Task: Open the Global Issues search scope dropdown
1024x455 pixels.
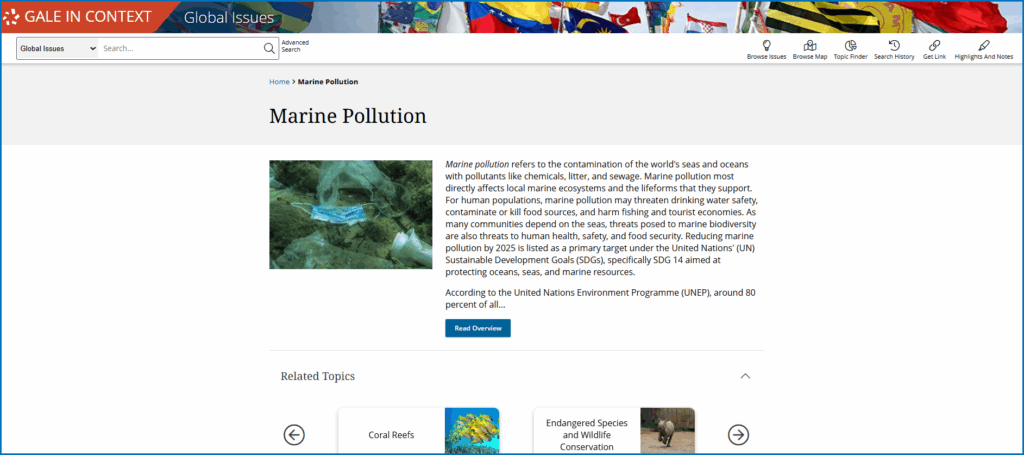Action: click(x=58, y=48)
